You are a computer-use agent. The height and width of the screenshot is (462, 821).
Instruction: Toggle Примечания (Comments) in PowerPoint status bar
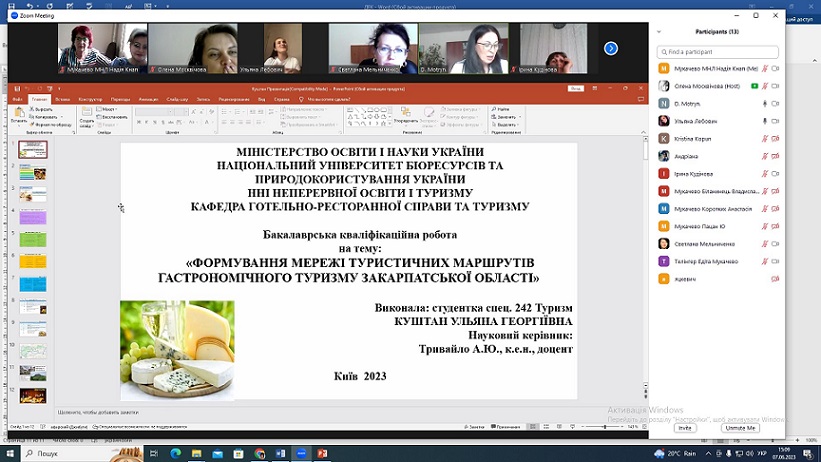(506, 427)
